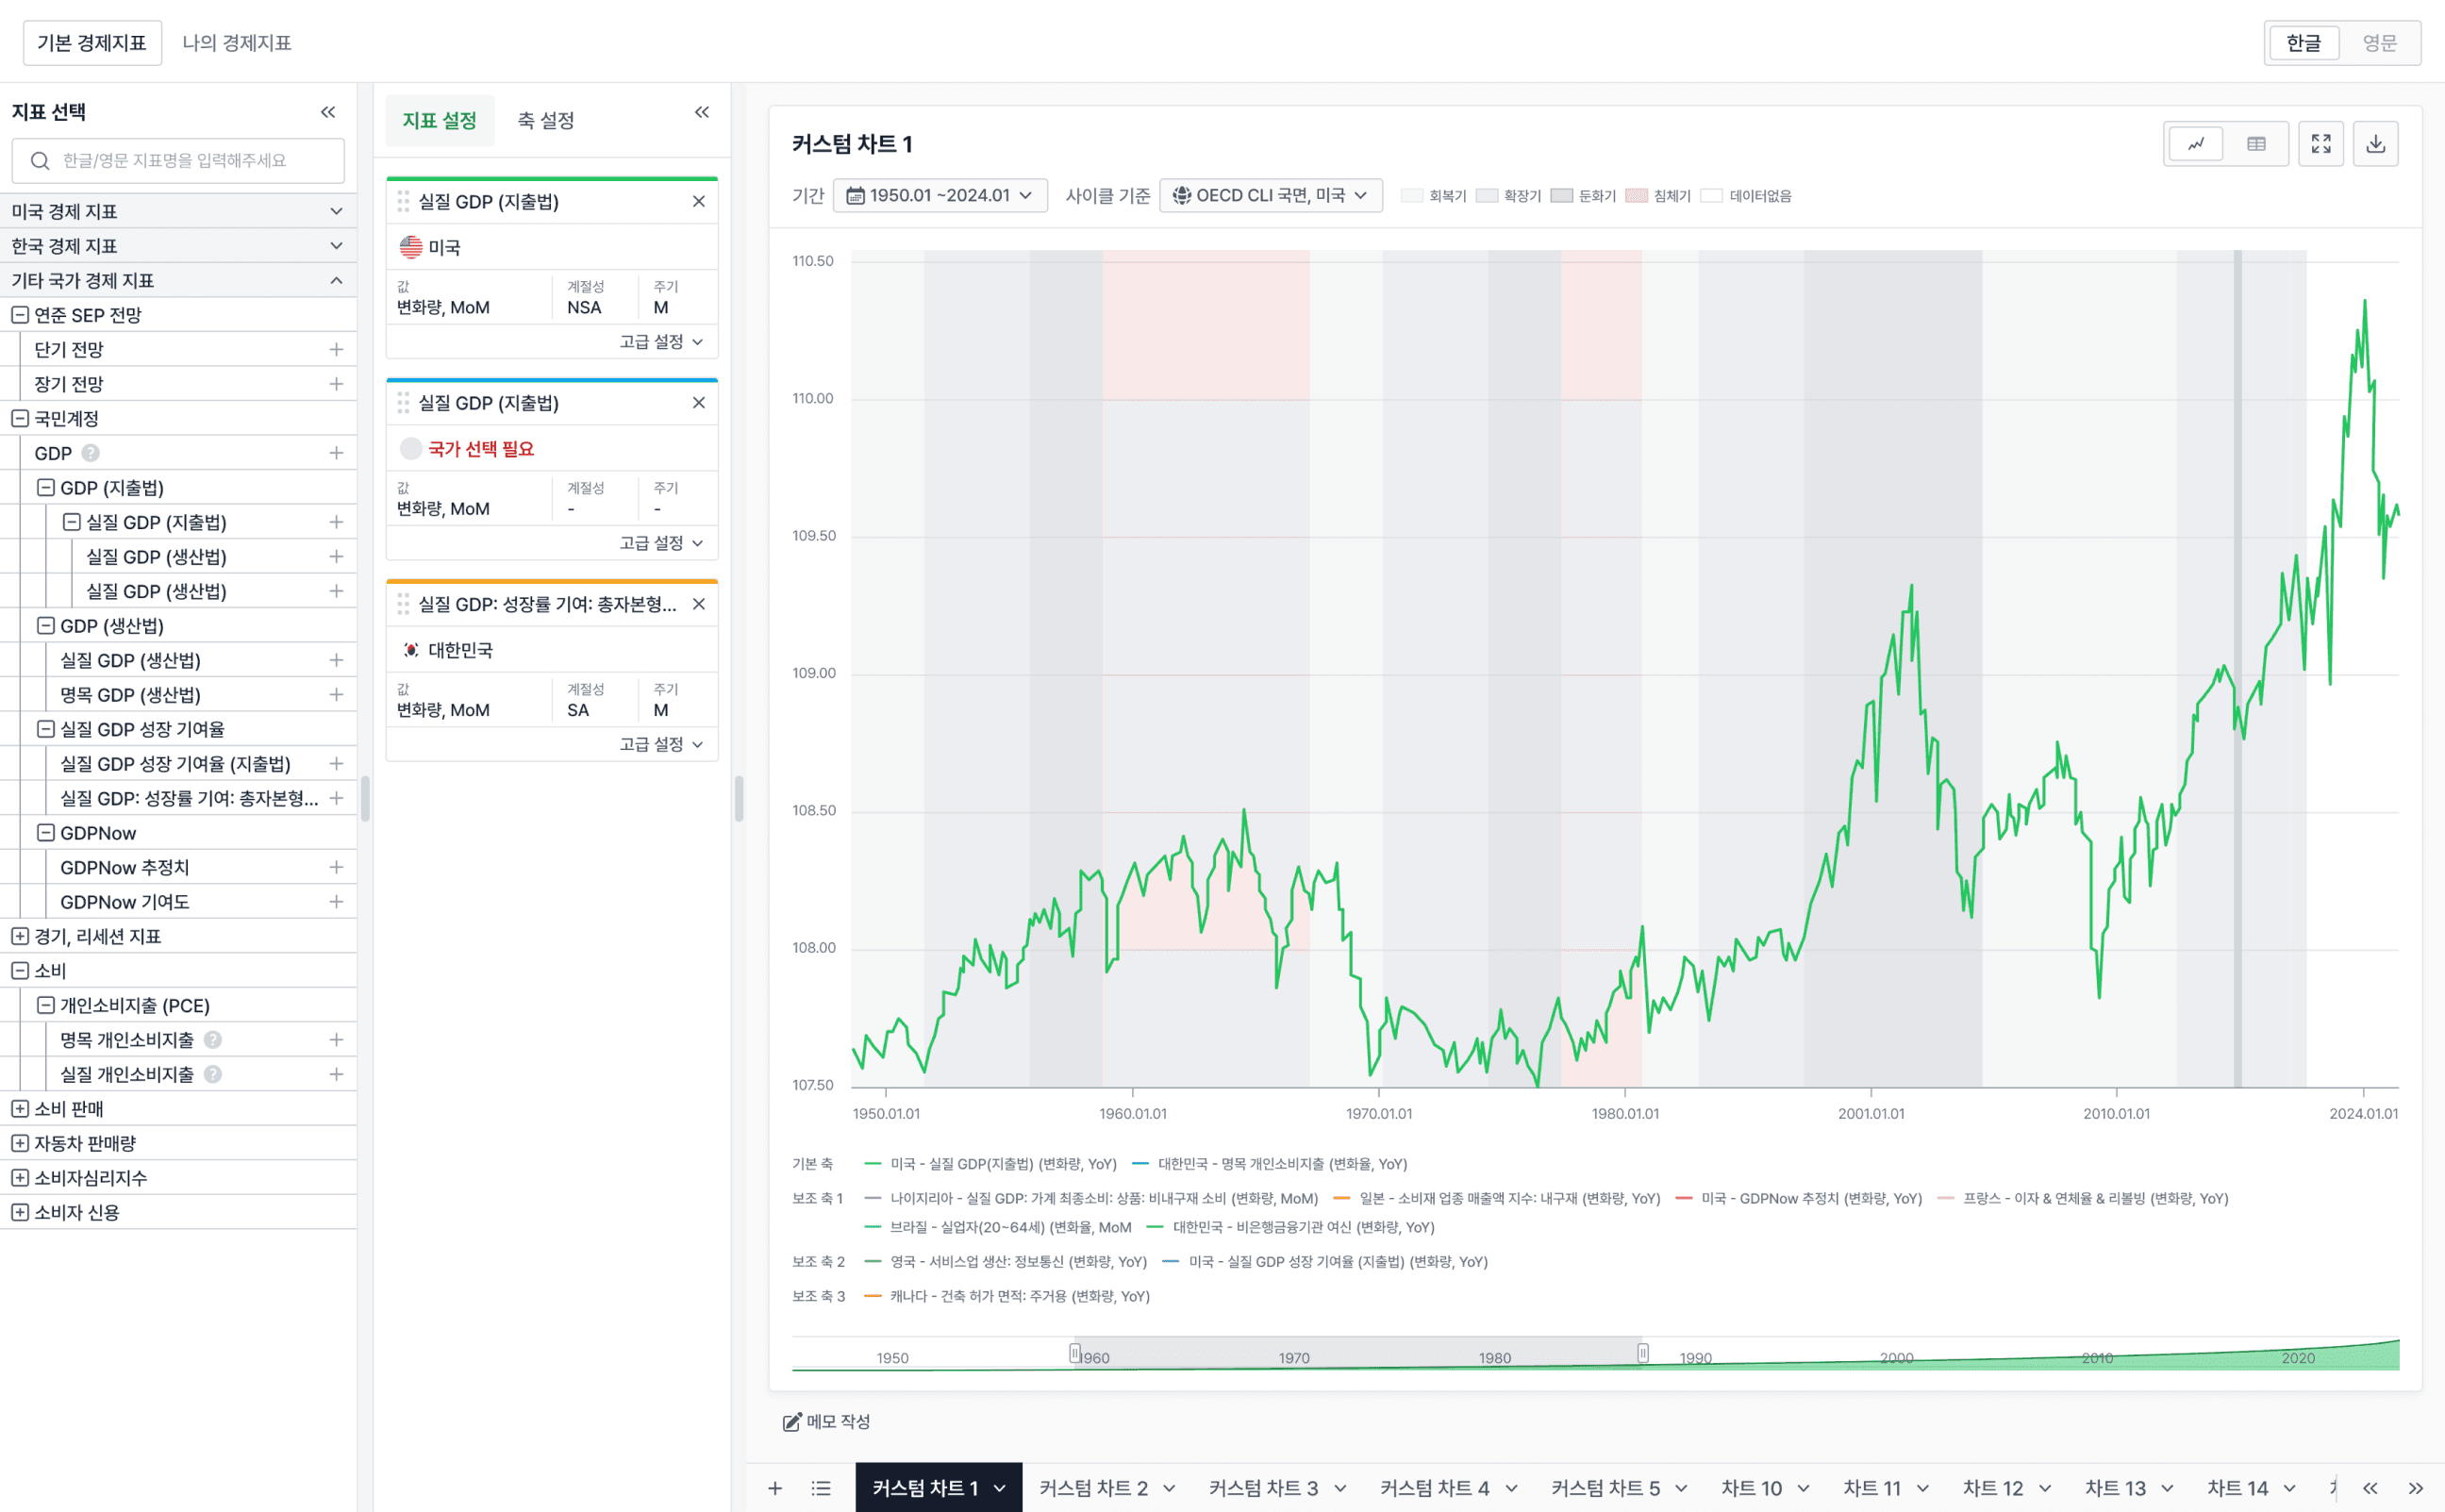Viewport: 2445px width, 1512px height.
Task: Open the OECD CLI 사이클 기준 dropdown
Action: [x=1270, y=196]
